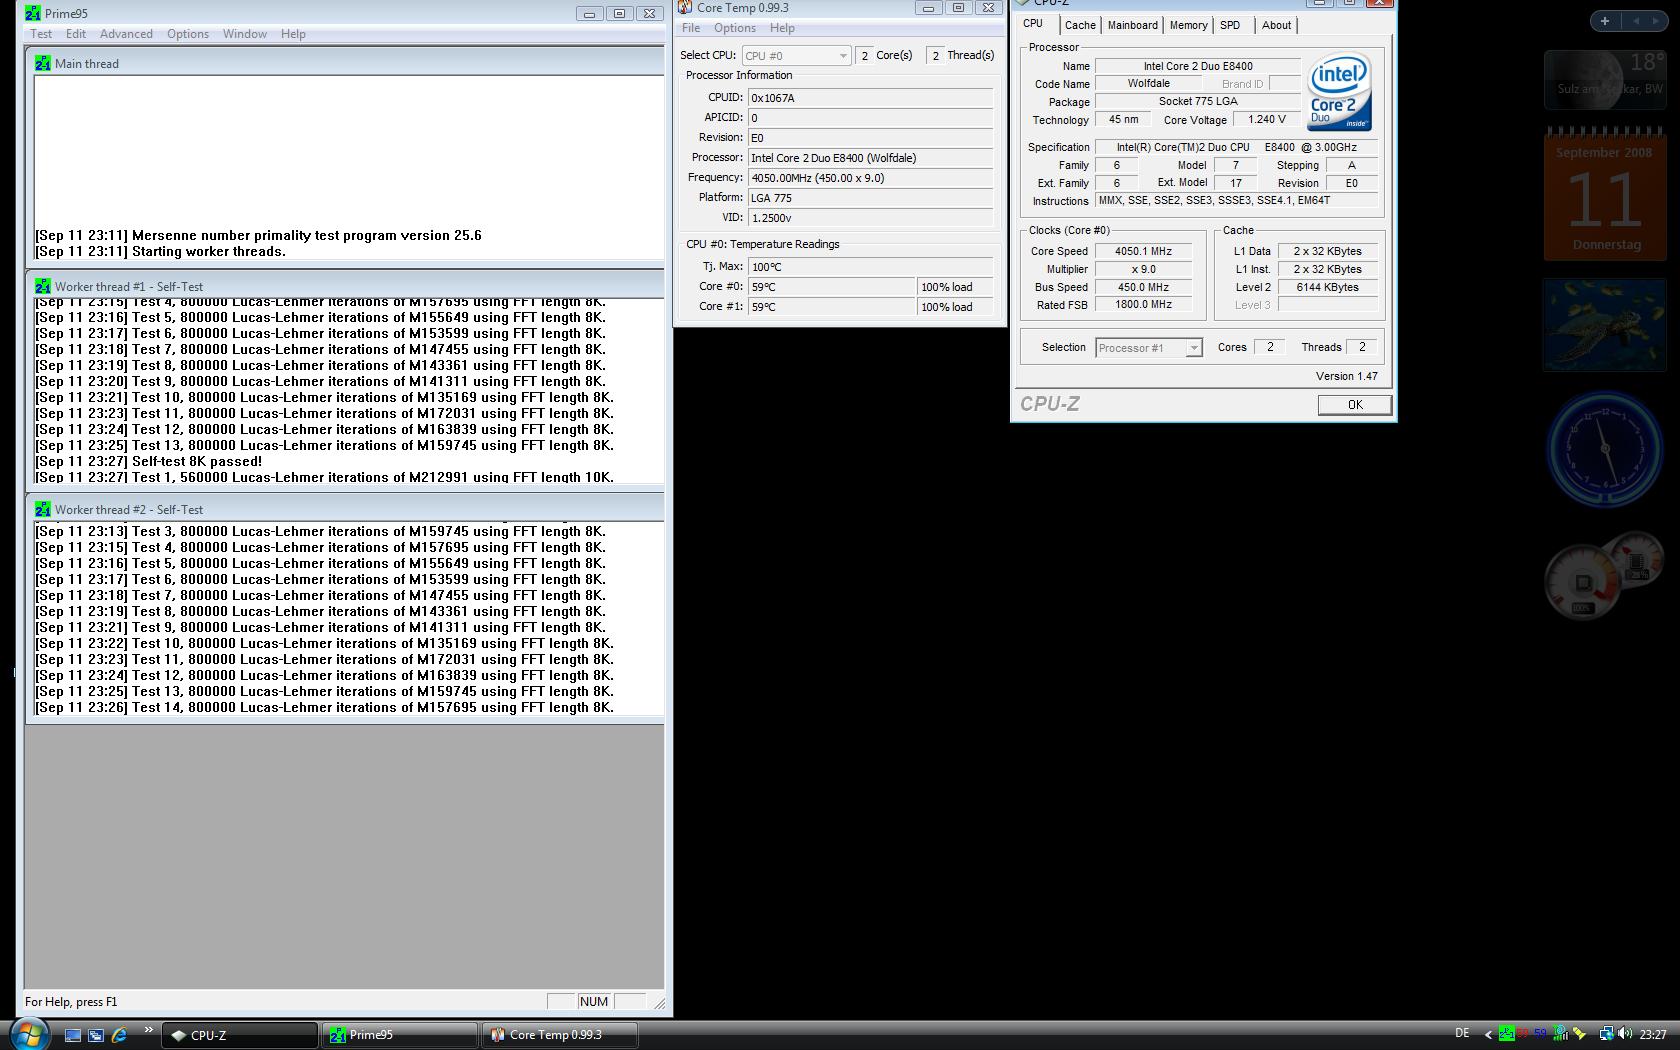Switch to Prime95 taskbar button
Screen dimensions: 1680x1050
(399, 1035)
